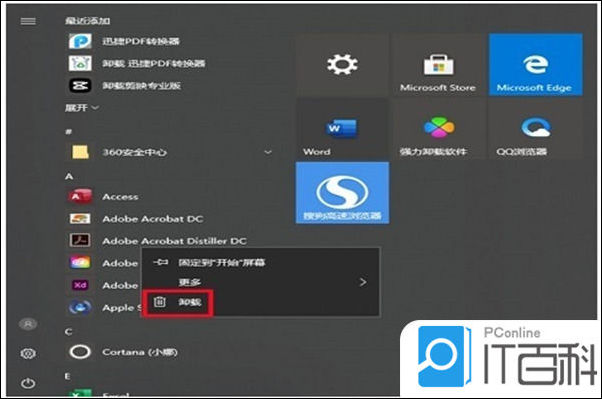
Task: Open the 强力卸载软件 tile
Action: (x=438, y=129)
